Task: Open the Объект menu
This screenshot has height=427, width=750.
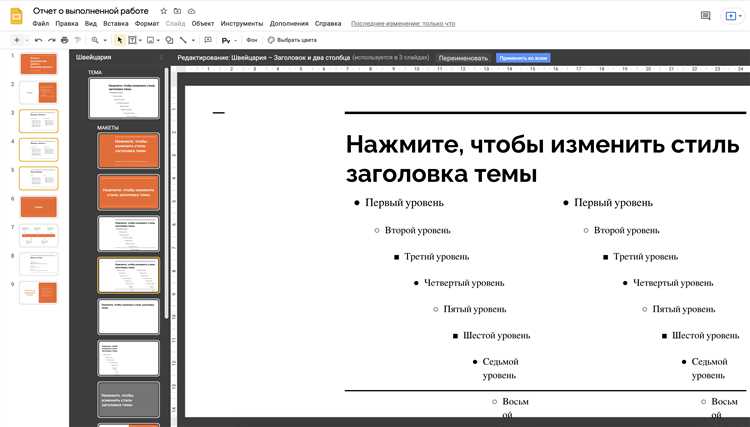Action: tap(203, 23)
